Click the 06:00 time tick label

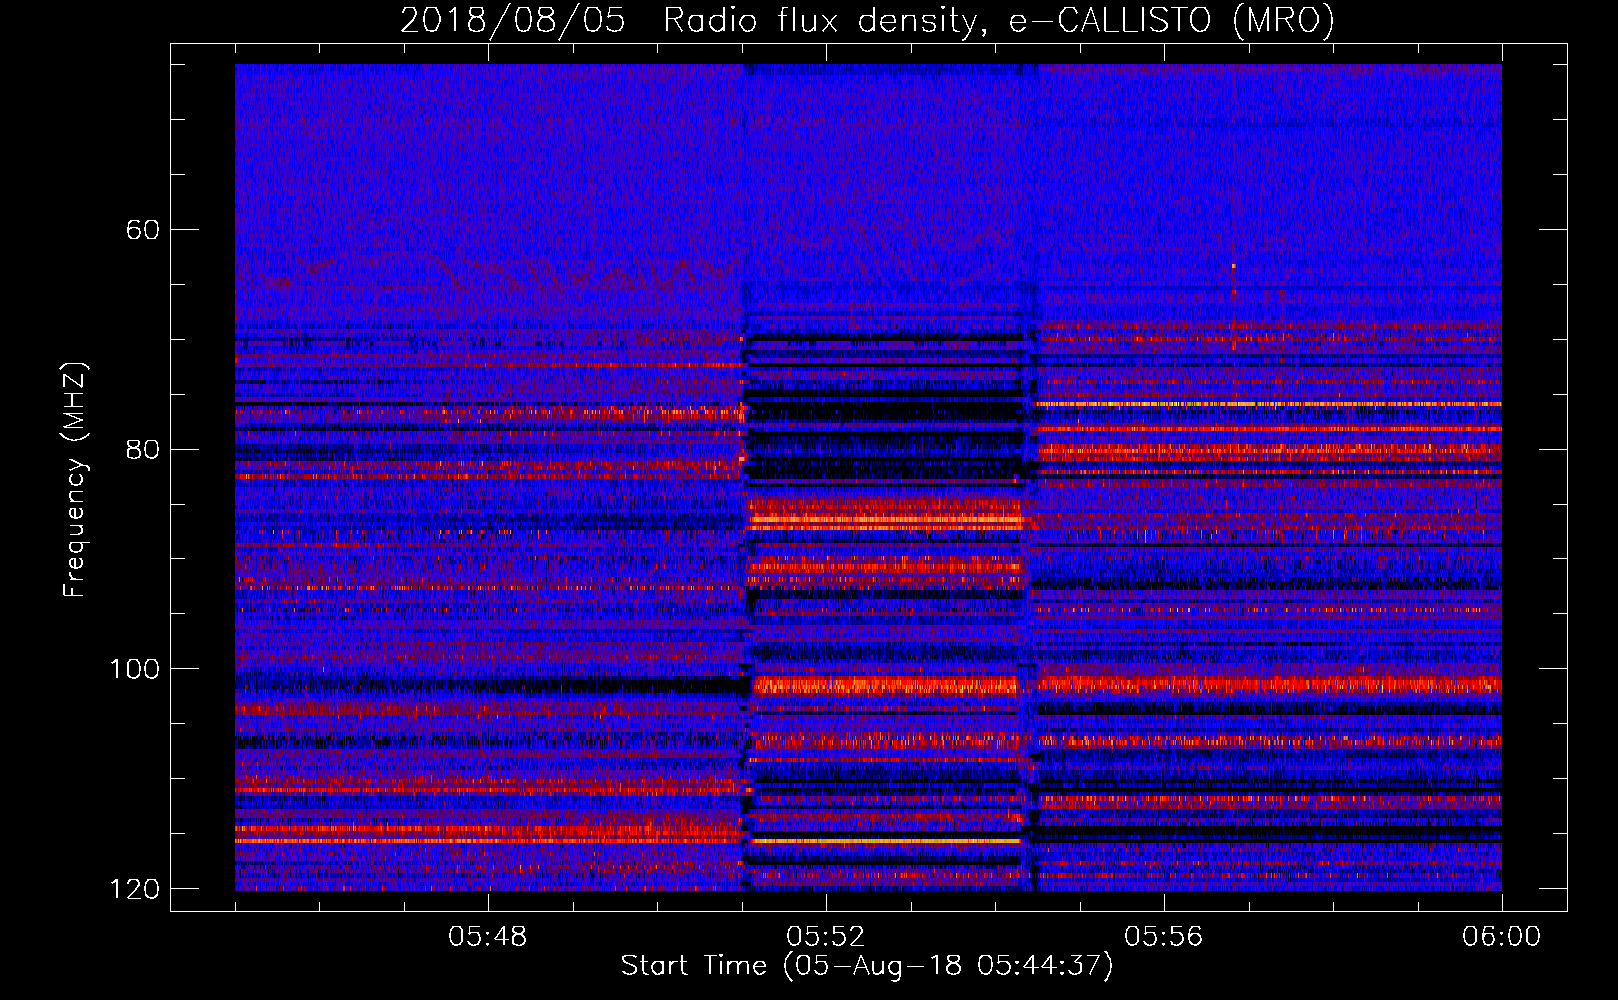[1502, 937]
